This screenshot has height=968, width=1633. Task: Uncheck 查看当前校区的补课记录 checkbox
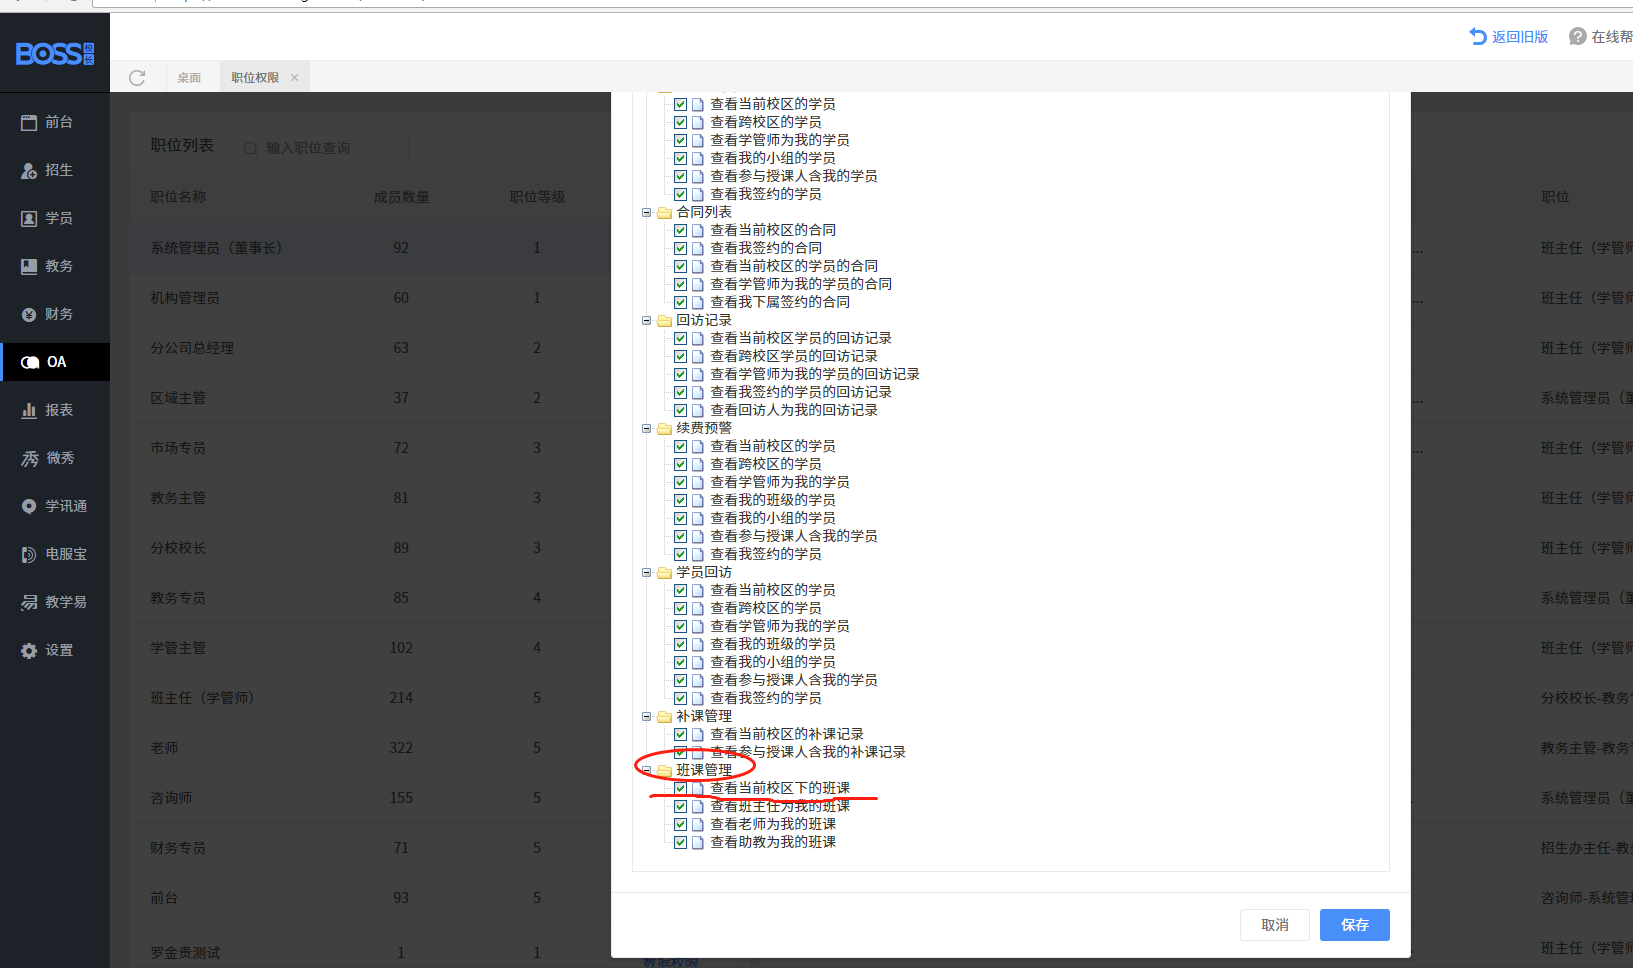tap(680, 735)
